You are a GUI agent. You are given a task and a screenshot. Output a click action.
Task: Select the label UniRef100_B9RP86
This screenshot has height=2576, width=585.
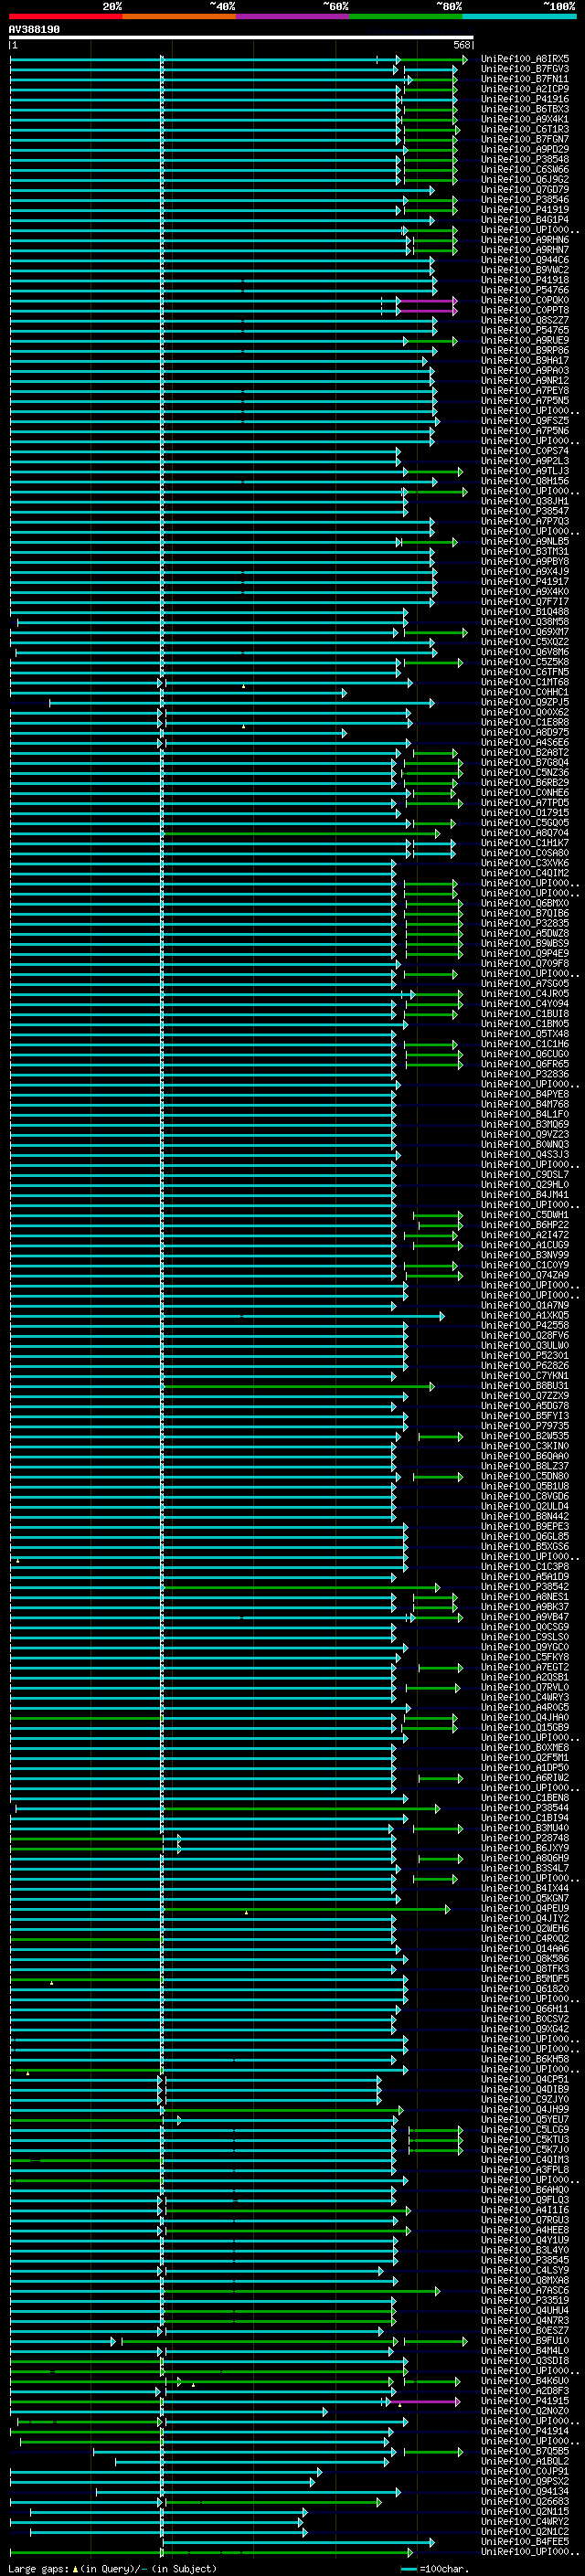click(x=525, y=350)
